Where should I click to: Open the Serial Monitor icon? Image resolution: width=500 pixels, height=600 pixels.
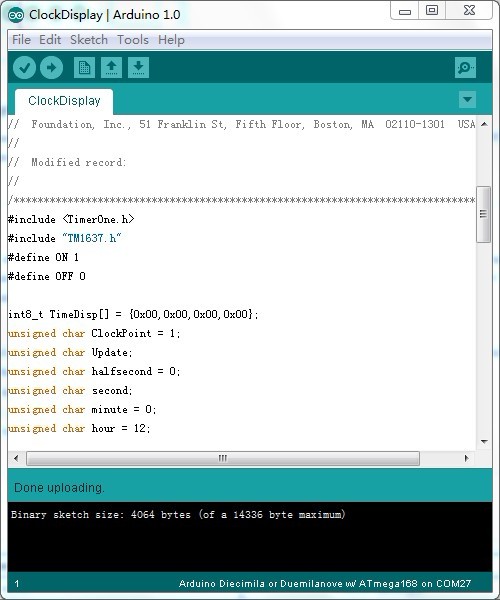click(x=465, y=68)
